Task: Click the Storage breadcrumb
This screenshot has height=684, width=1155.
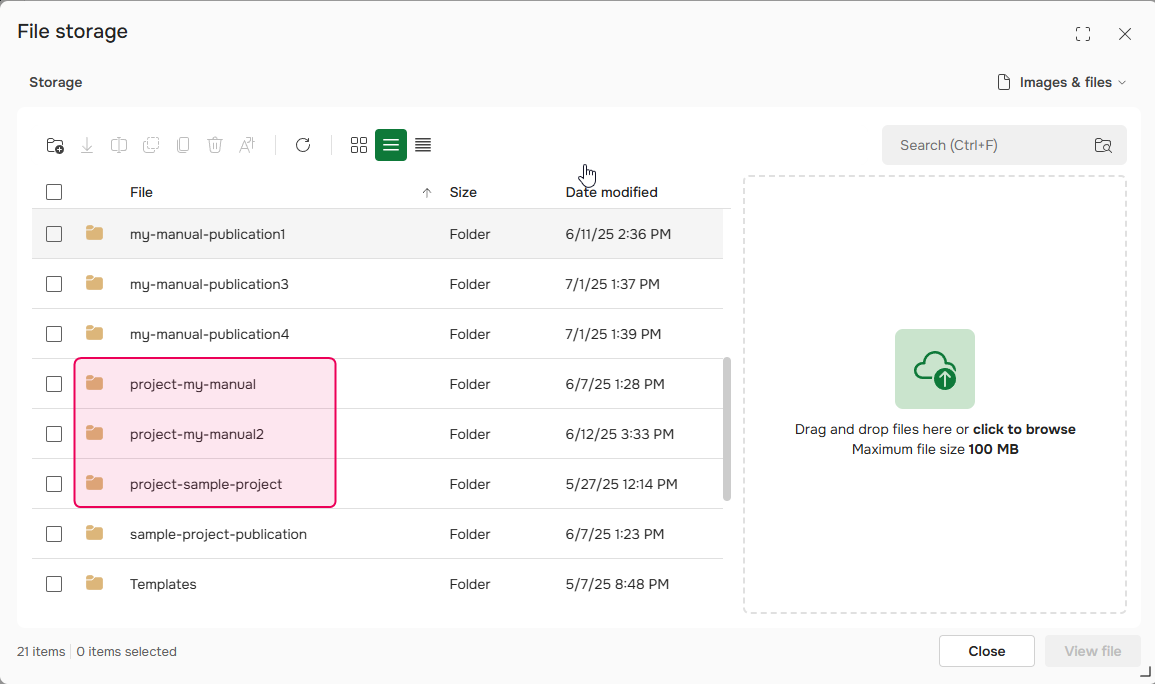Action: [55, 82]
